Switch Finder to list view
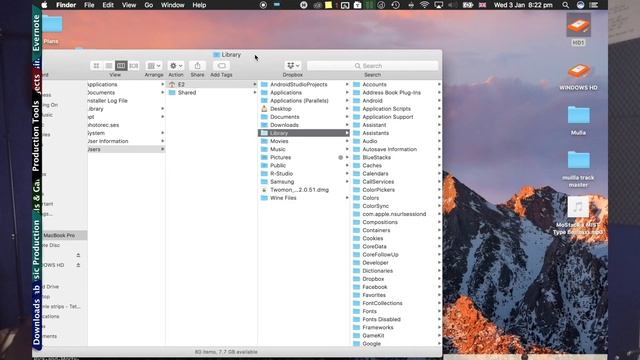640x360 pixels. (109, 66)
